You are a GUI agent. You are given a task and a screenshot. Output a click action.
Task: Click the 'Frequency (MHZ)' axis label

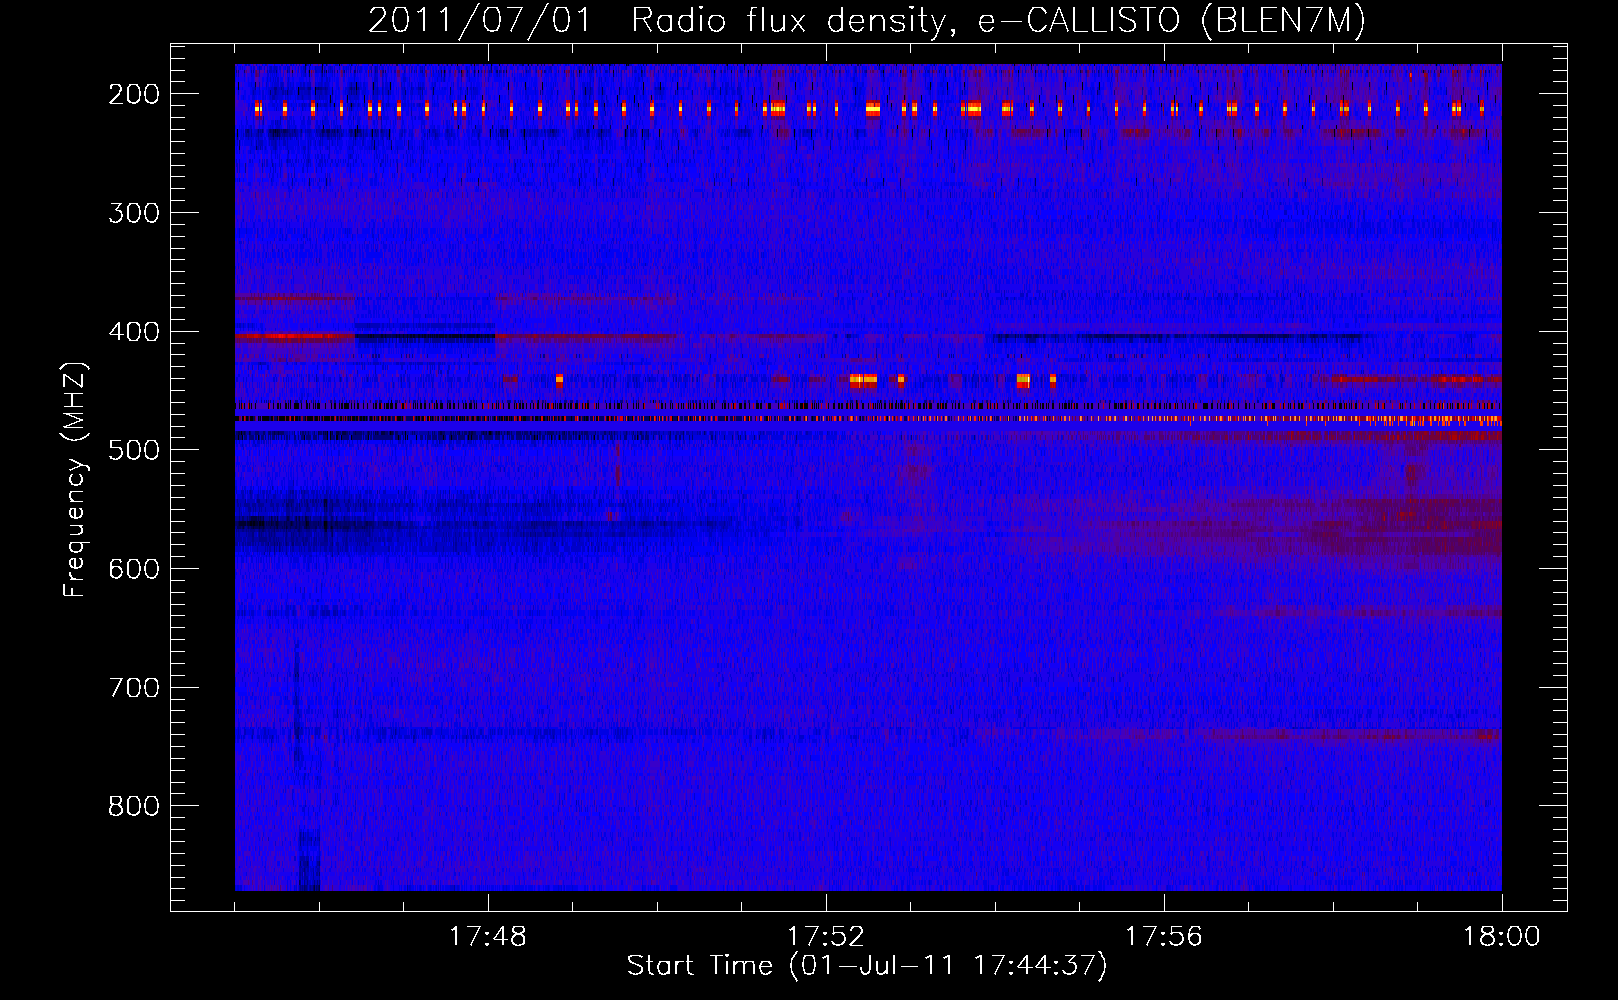[75, 479]
